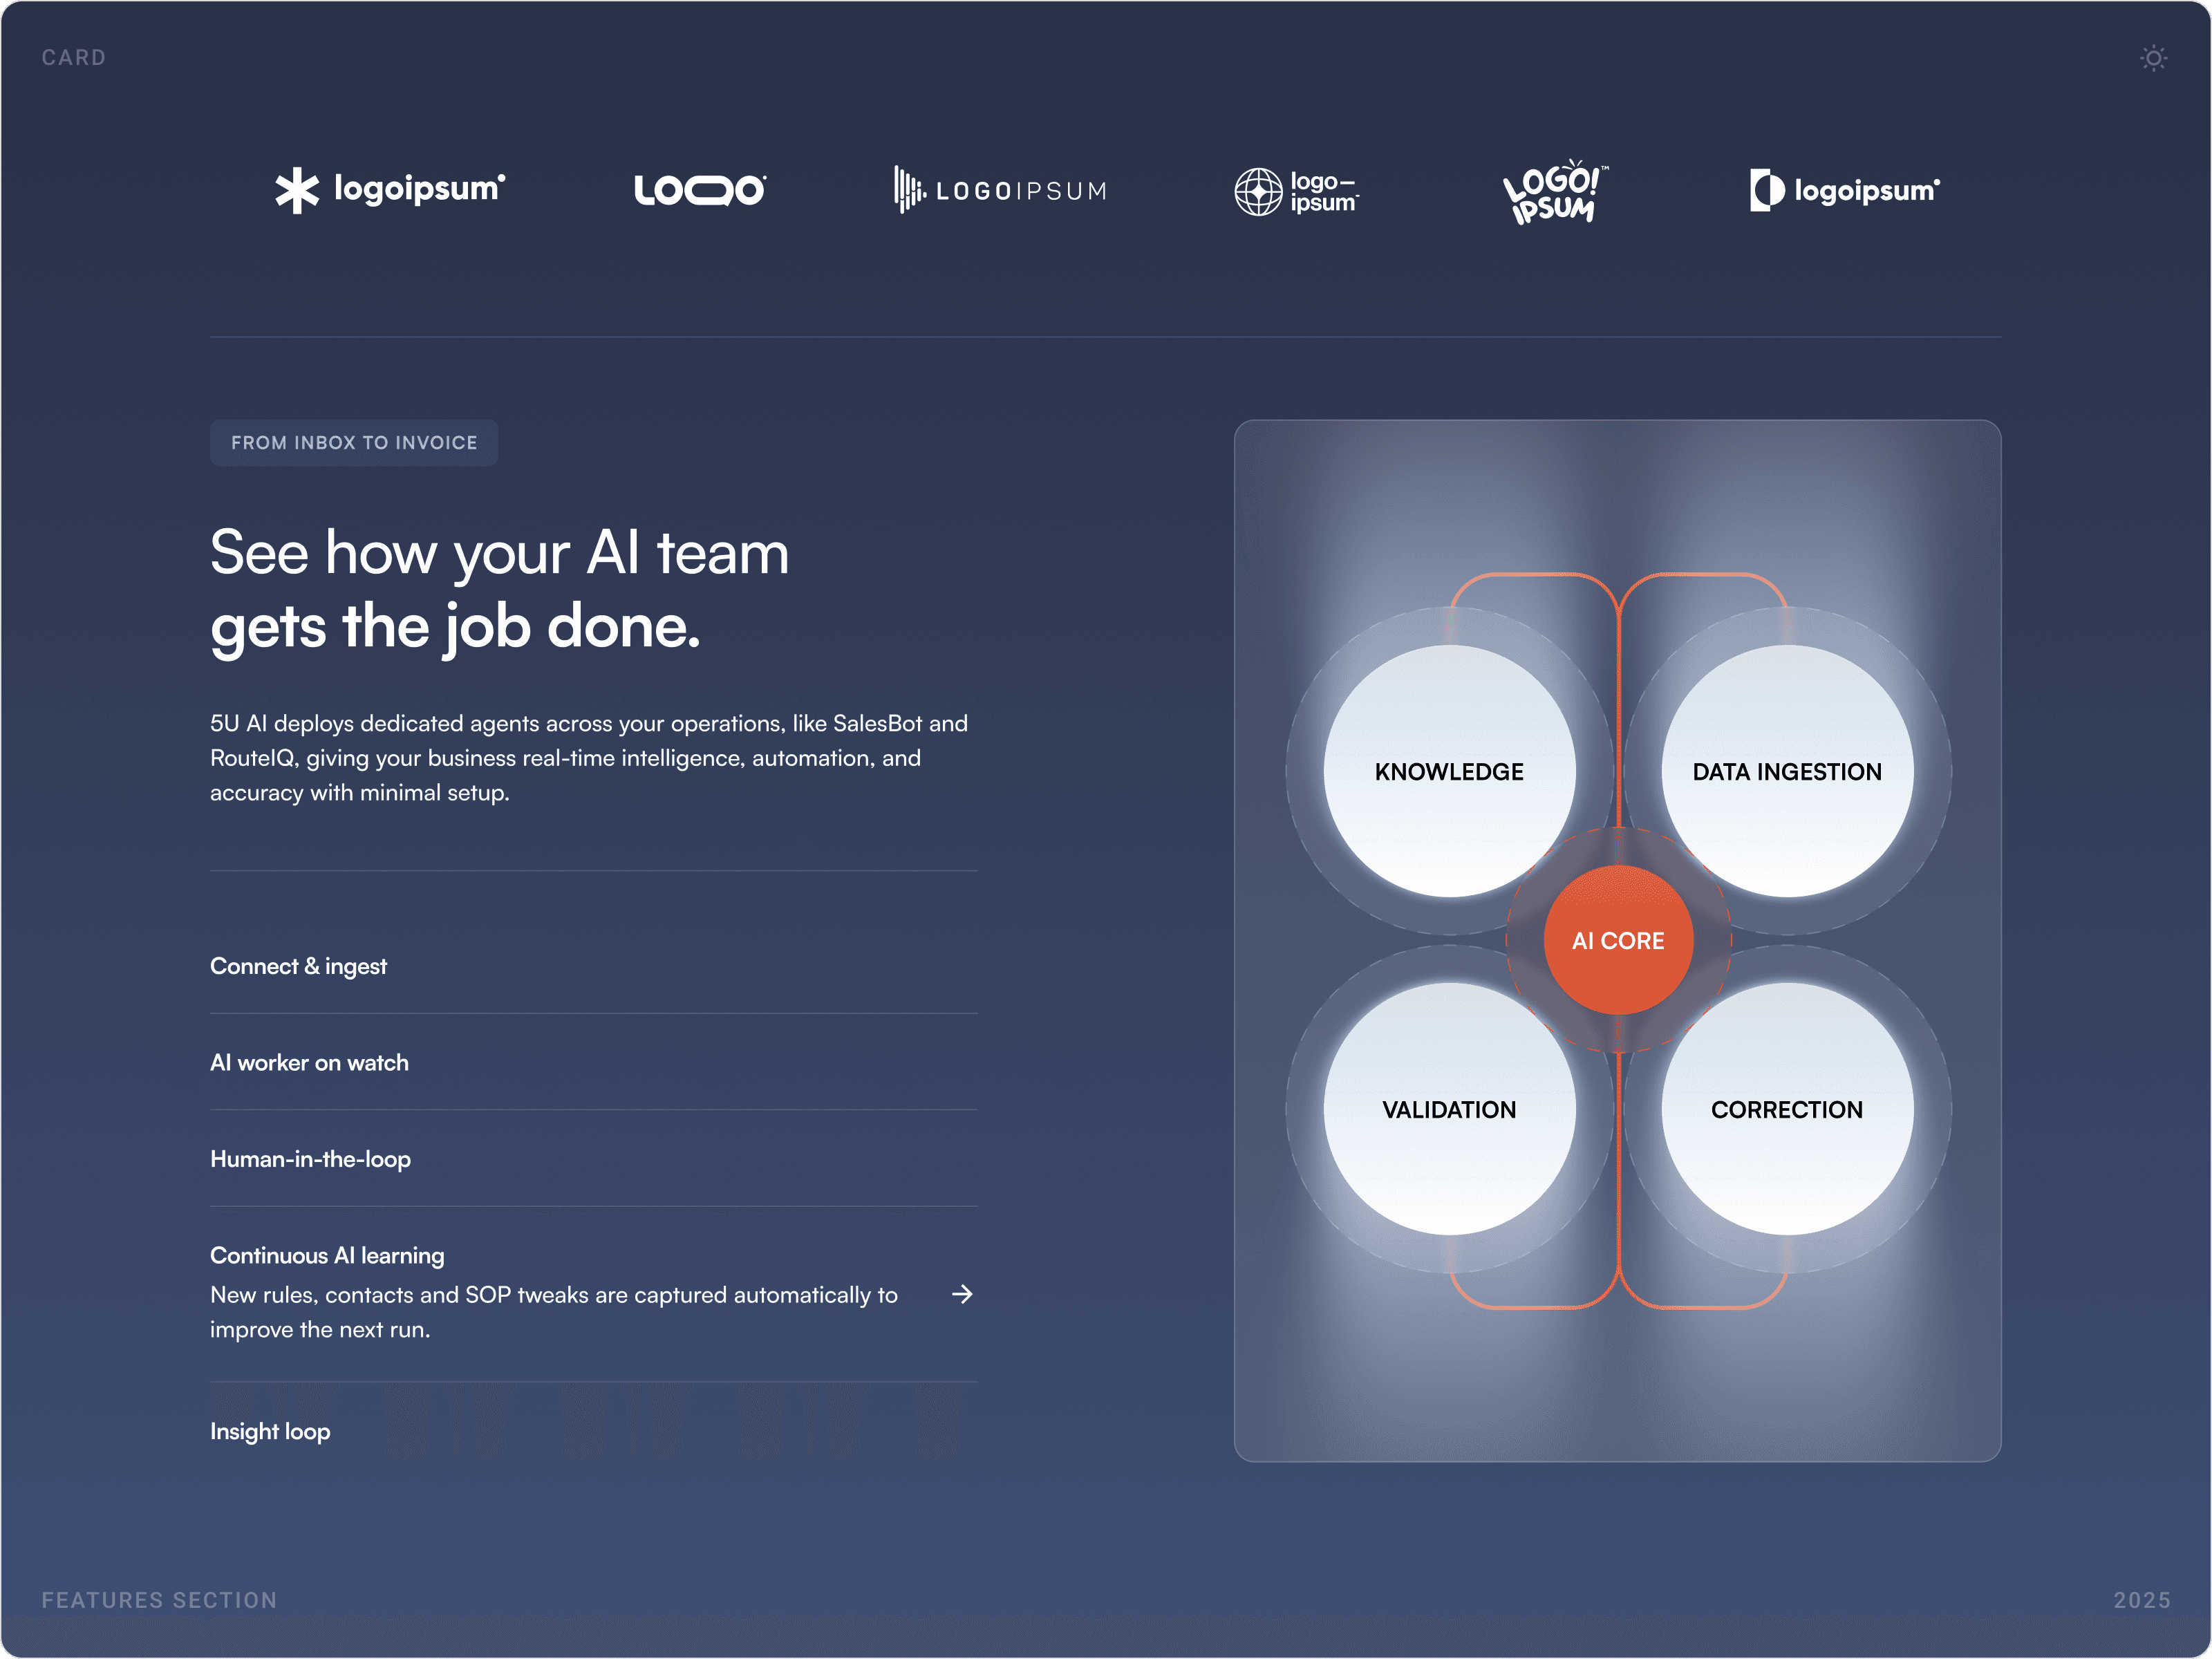Click the VALIDATION node circle
The height and width of the screenshot is (1659, 2212).
tap(1448, 1109)
